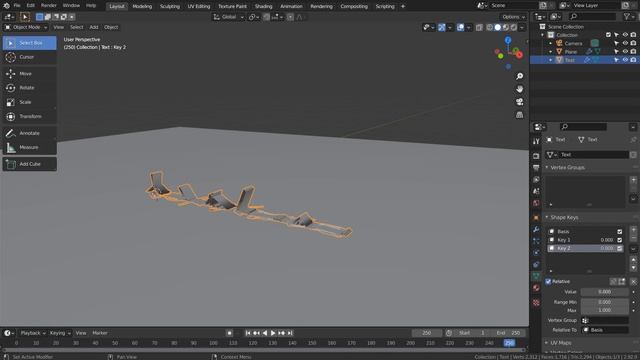Switch to the Sculpting workspace tab
Viewport: 640px width, 360px height.
coord(170,6)
